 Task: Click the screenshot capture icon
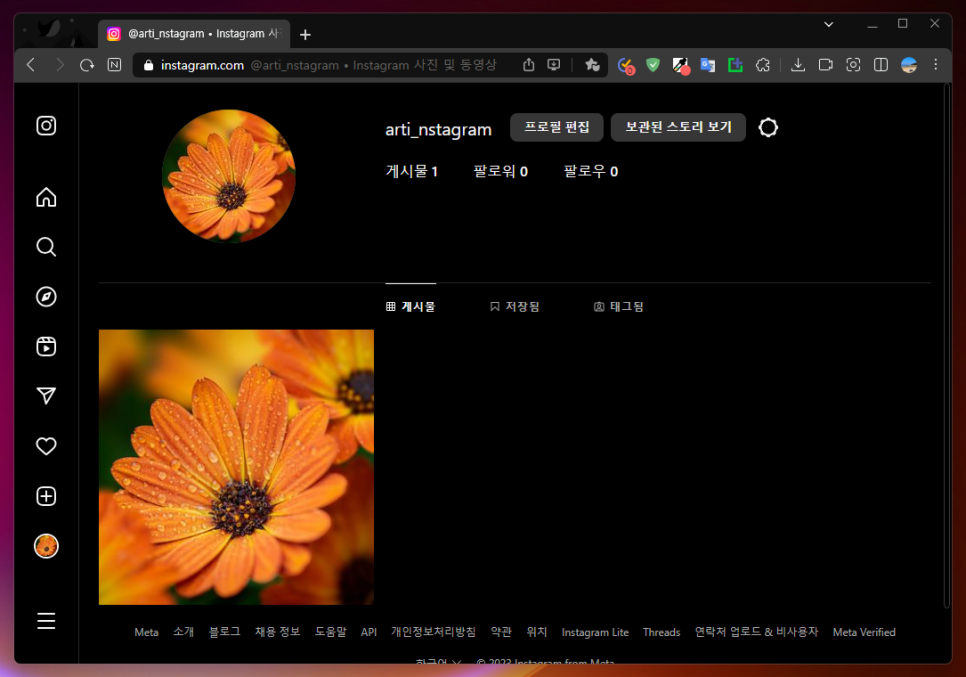pos(853,65)
